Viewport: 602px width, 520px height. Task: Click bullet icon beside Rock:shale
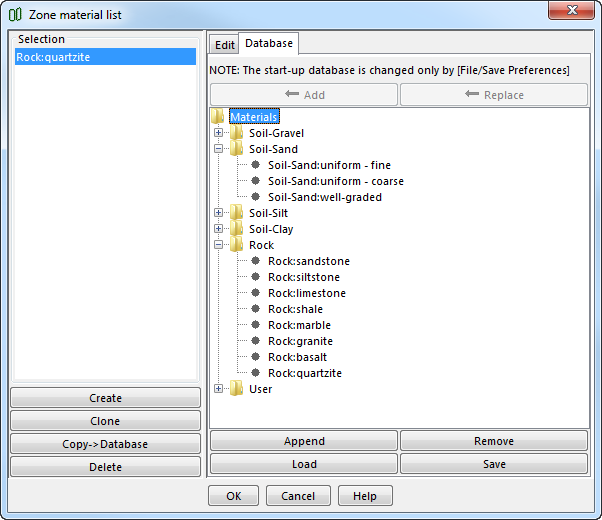click(255, 309)
